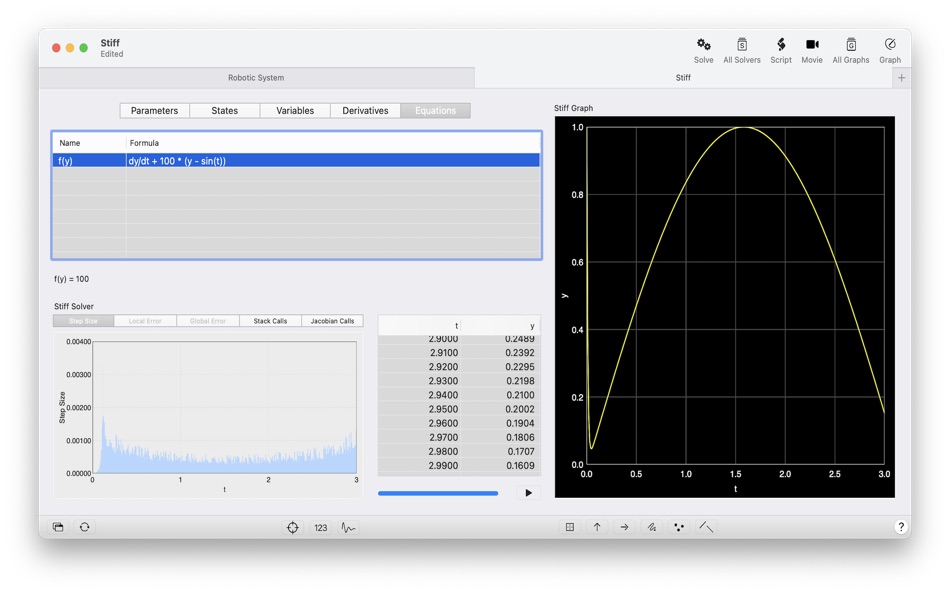Click the Graph toolbar icon
The image size is (950, 594).
pos(889,48)
